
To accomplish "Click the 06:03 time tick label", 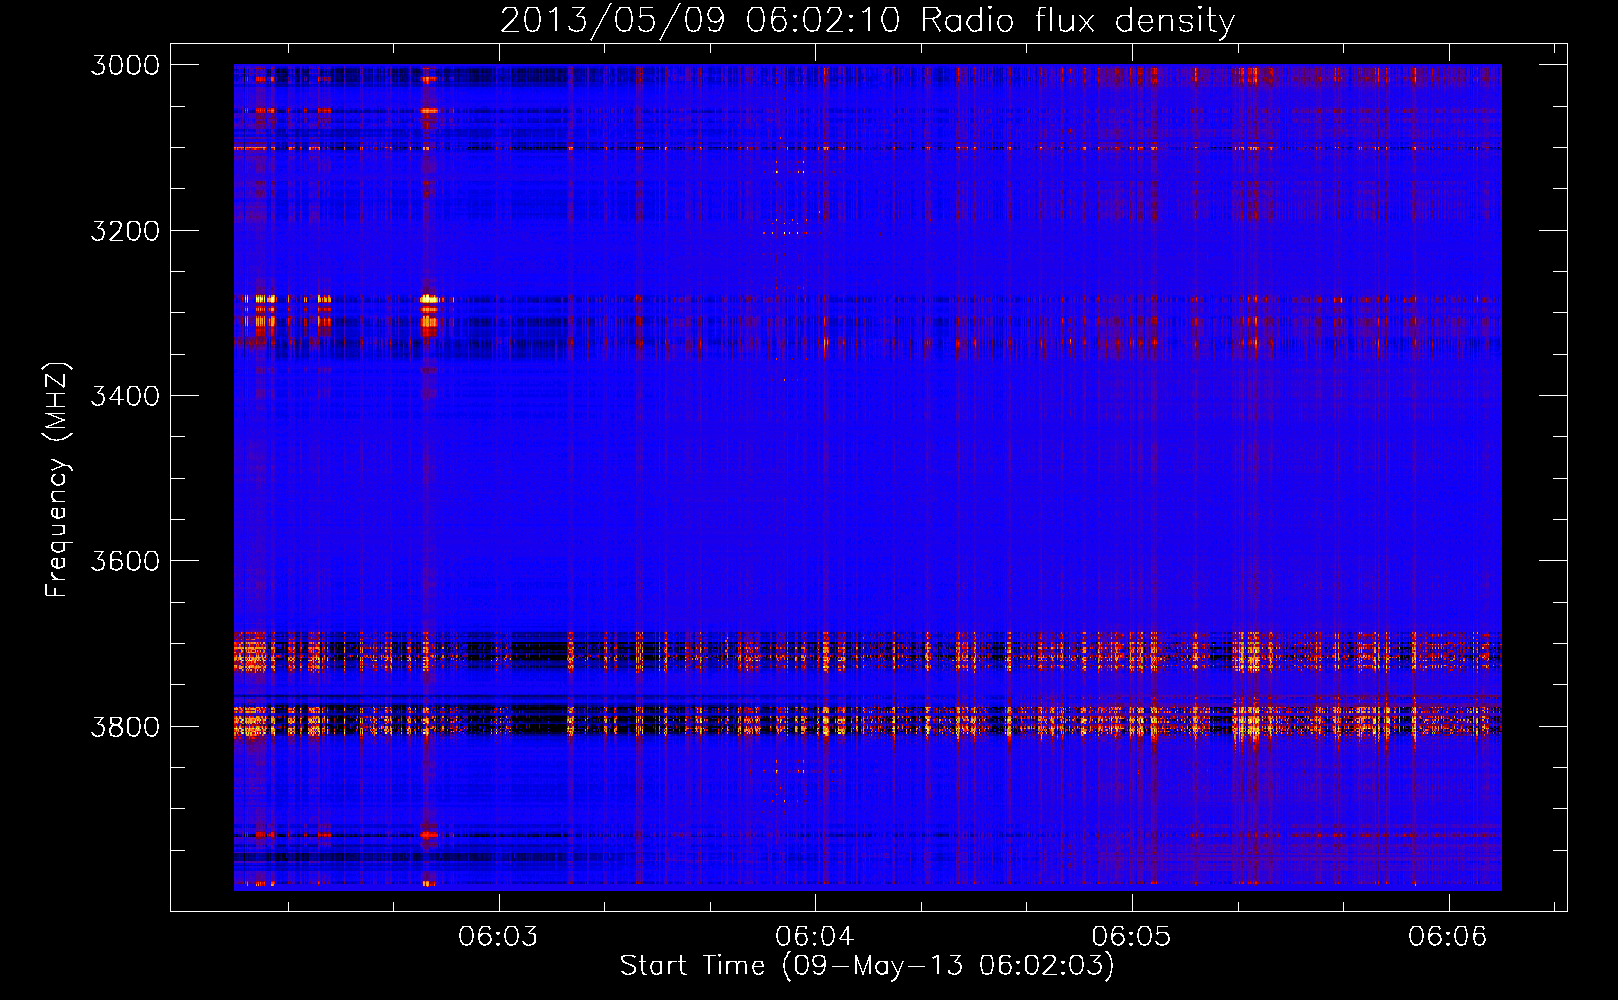I will point(498,936).
